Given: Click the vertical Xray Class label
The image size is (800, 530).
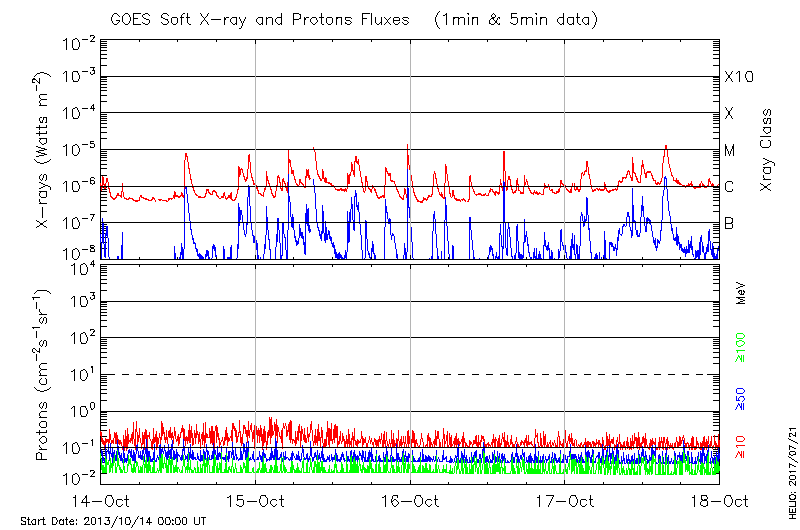Looking at the screenshot, I should click(x=767, y=150).
